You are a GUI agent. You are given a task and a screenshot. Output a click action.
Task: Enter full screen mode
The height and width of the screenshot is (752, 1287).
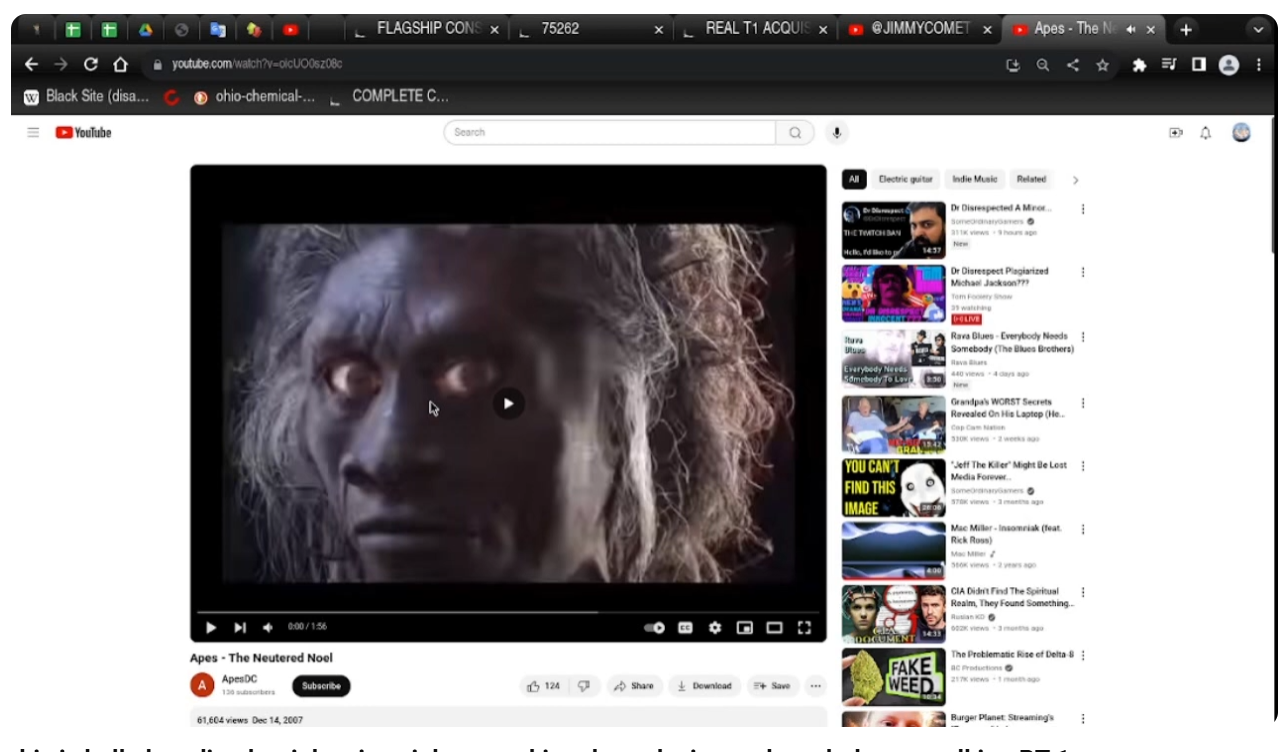pyautogui.click(x=804, y=628)
